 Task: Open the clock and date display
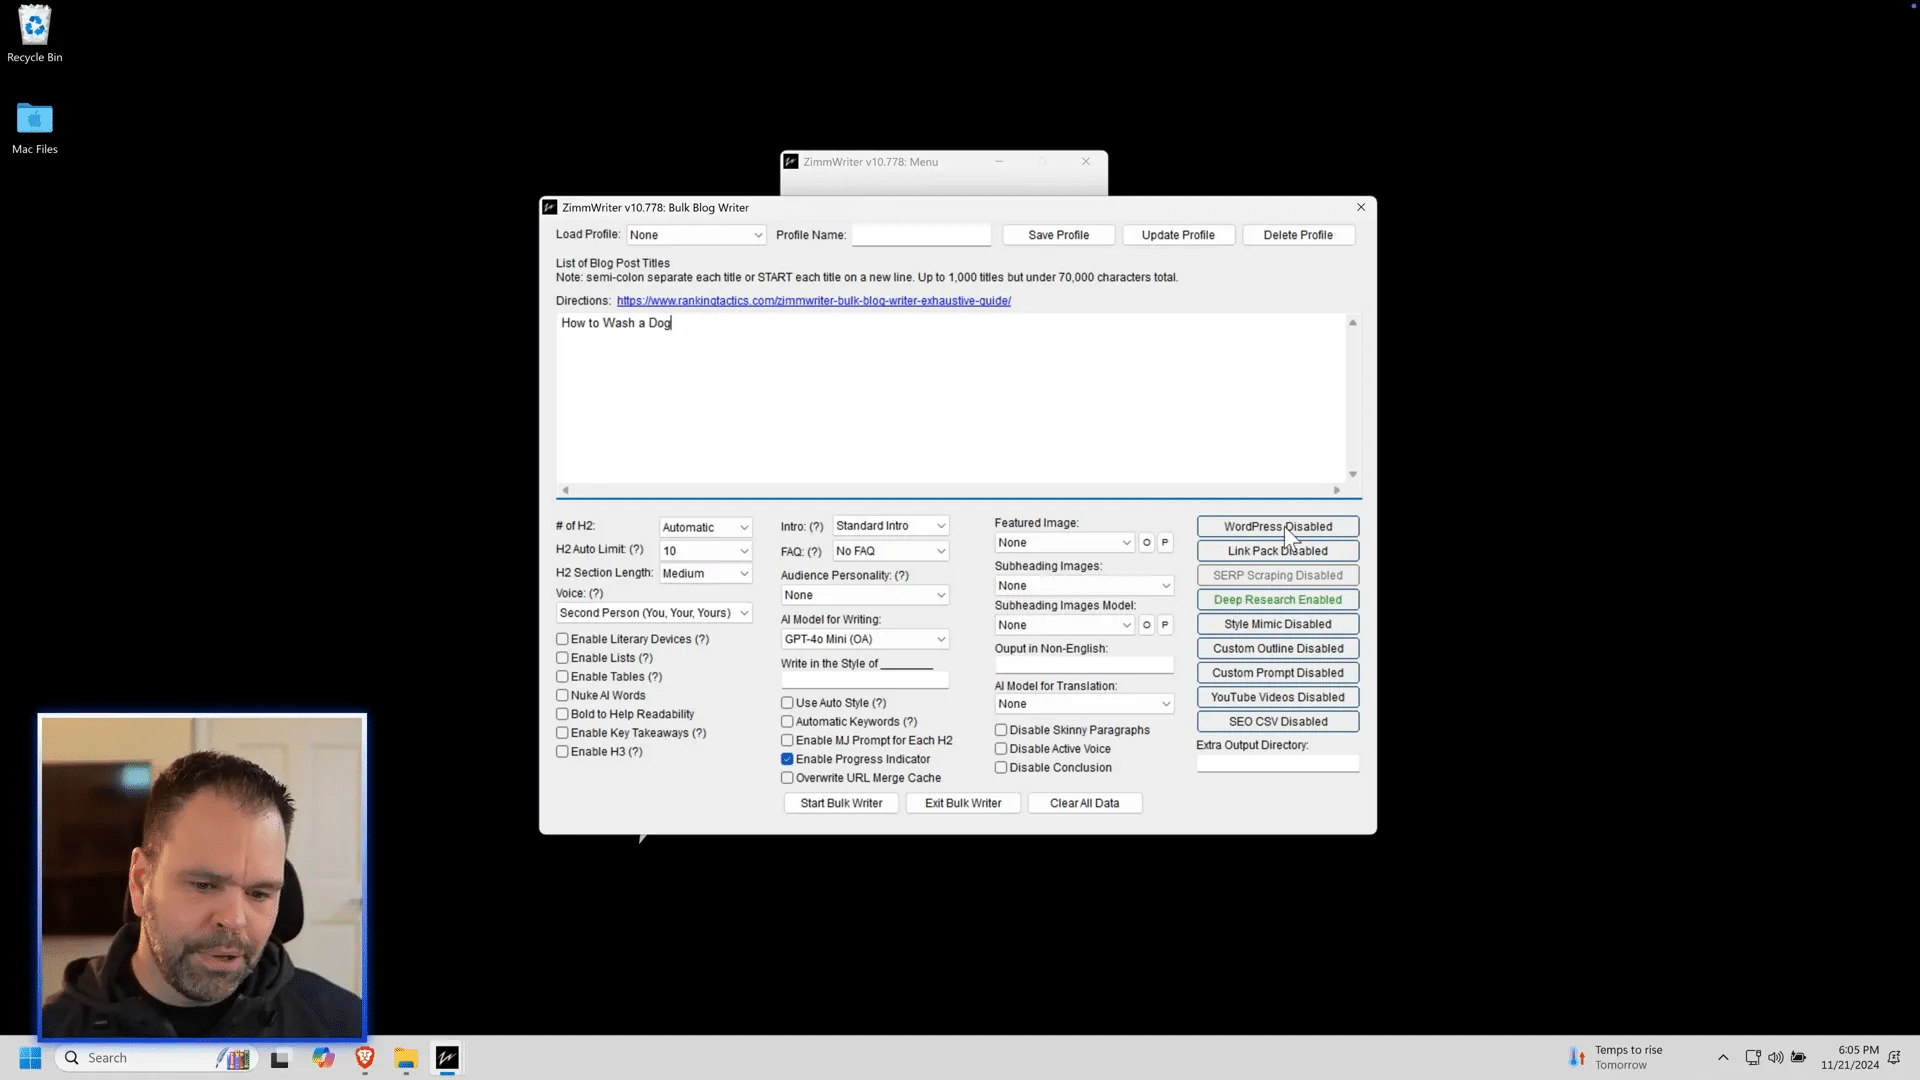1849,1058
